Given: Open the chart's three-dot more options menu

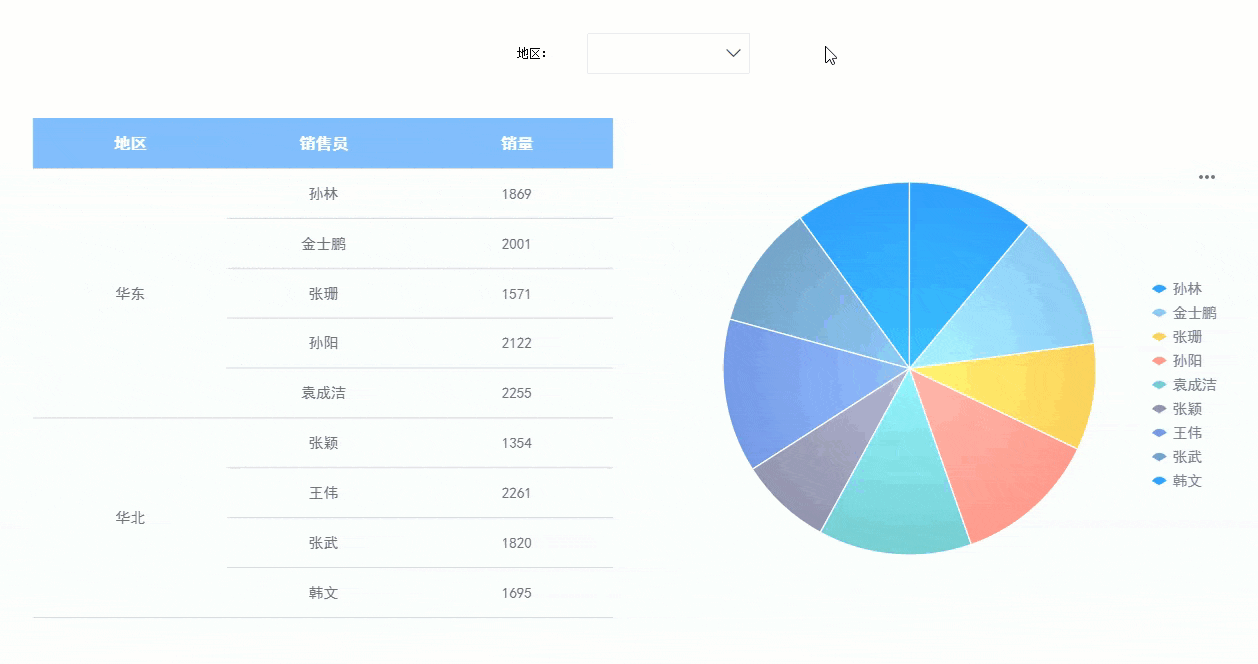Looking at the screenshot, I should tap(1207, 177).
